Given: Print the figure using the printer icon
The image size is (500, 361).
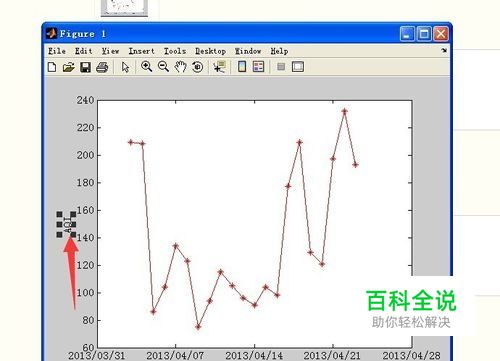Looking at the screenshot, I should tap(102, 67).
